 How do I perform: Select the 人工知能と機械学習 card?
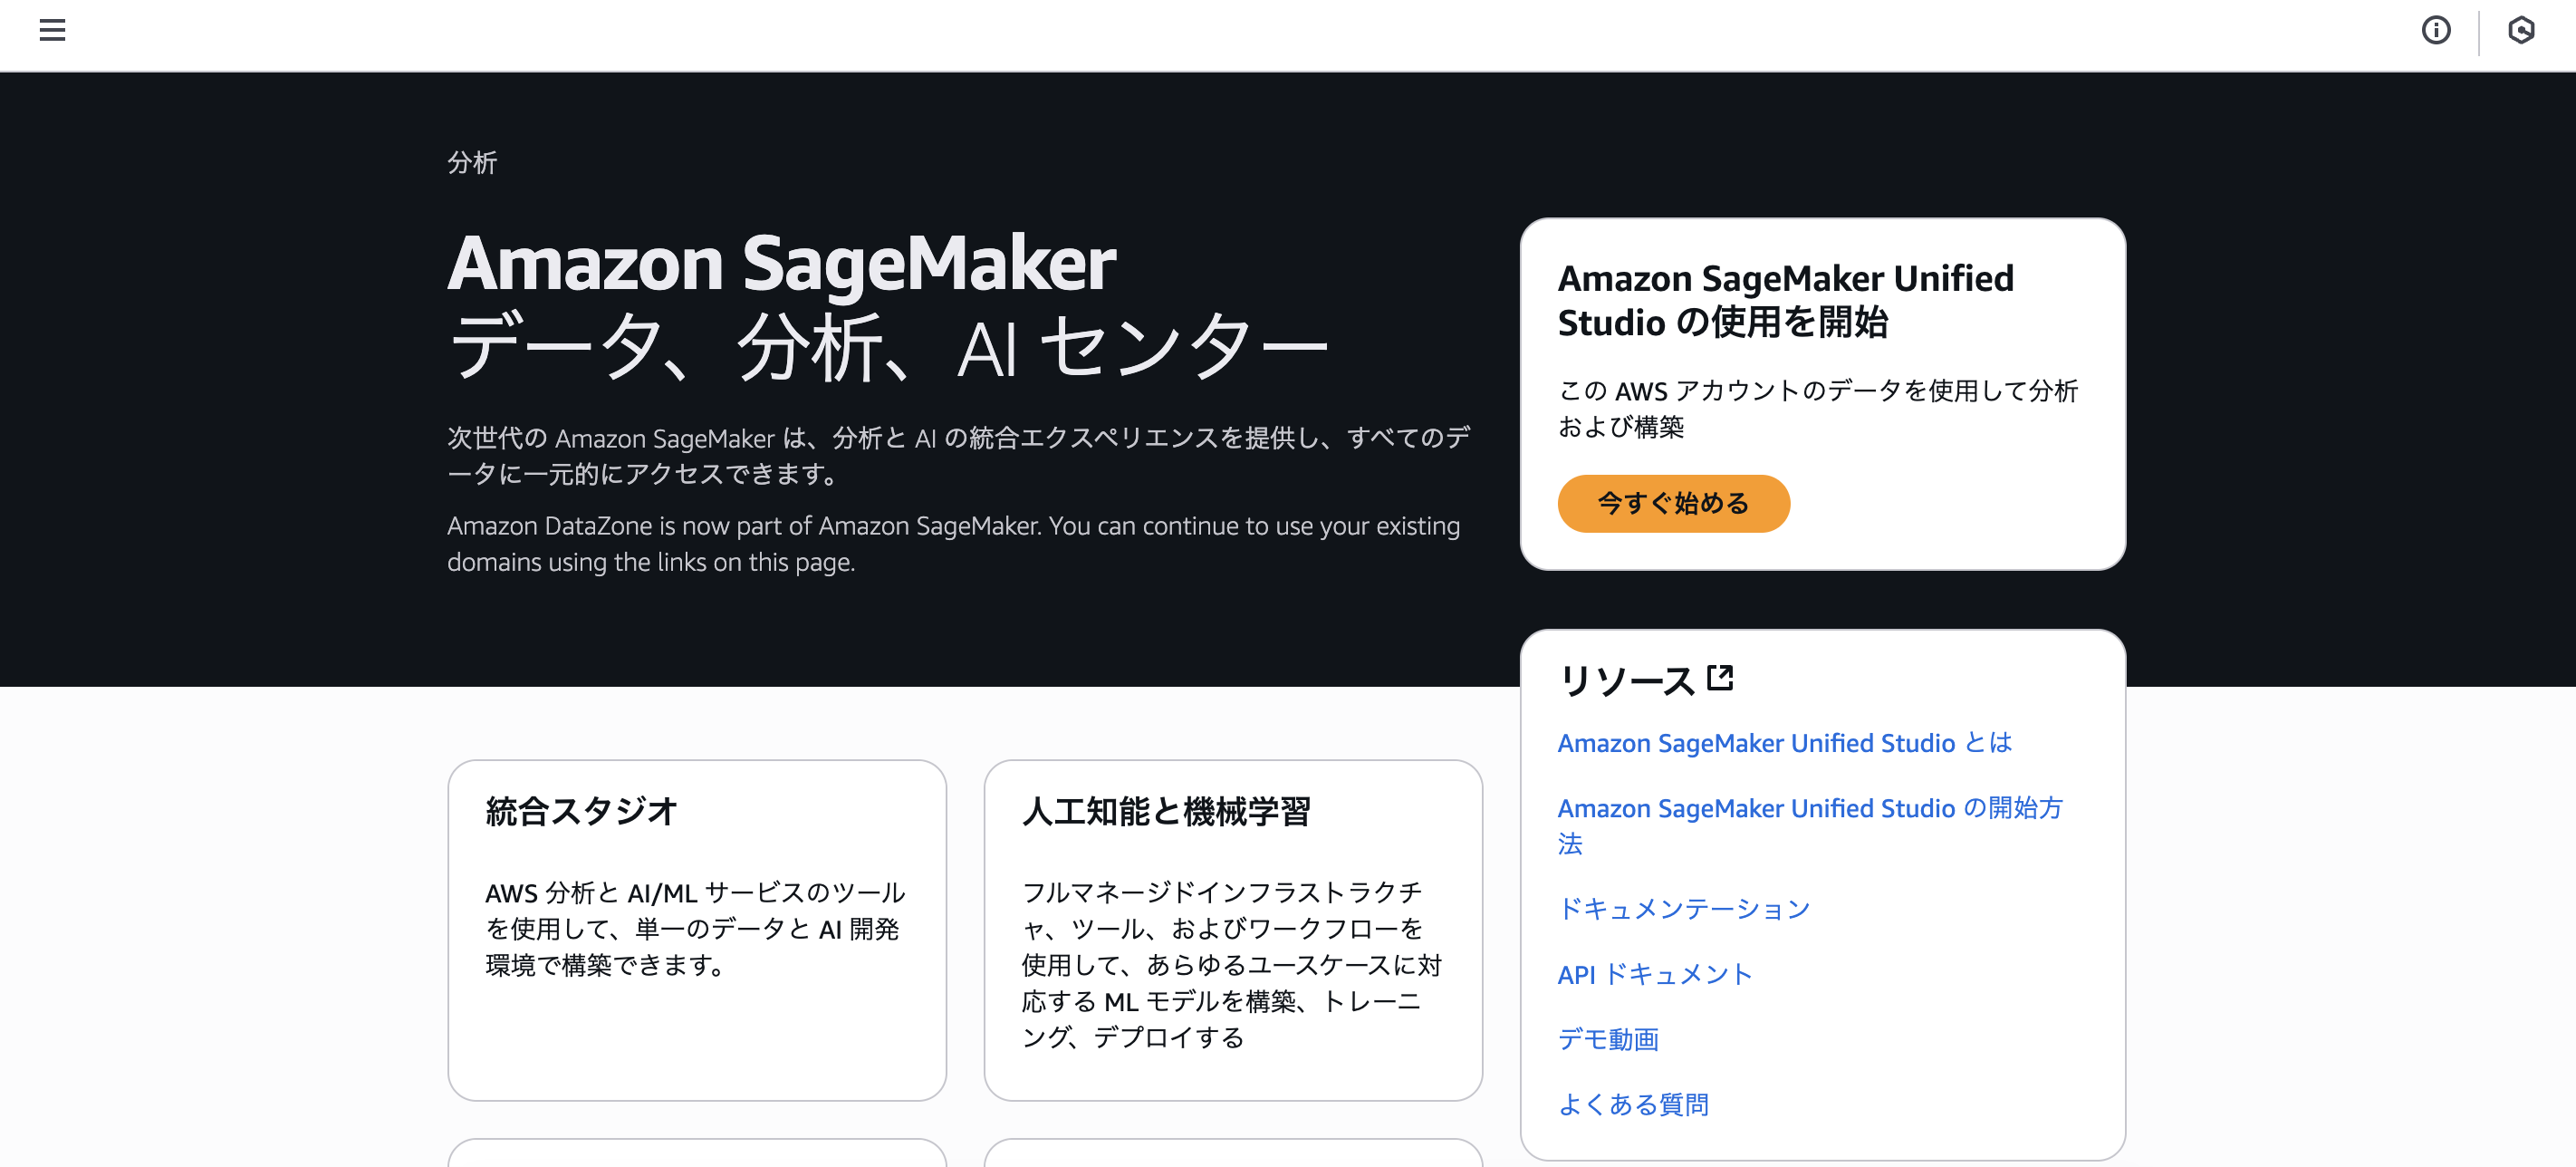1232,929
